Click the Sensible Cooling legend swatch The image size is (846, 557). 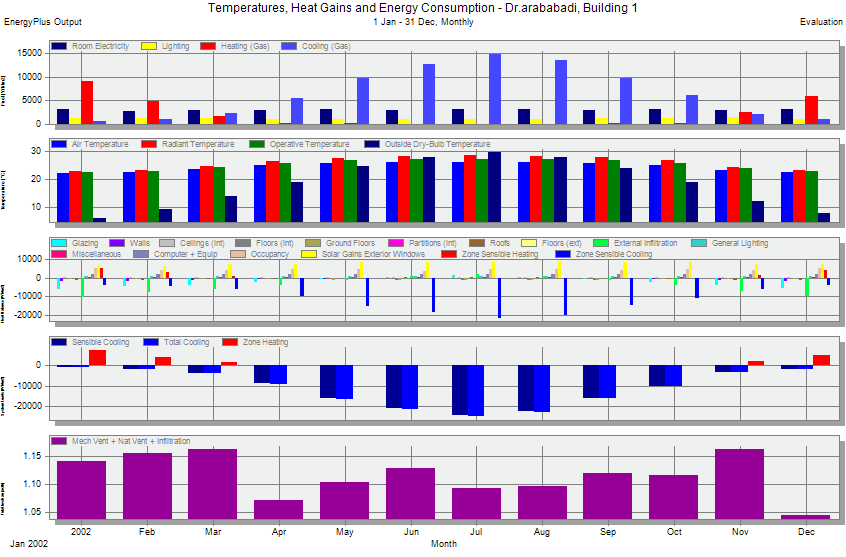tap(59, 342)
